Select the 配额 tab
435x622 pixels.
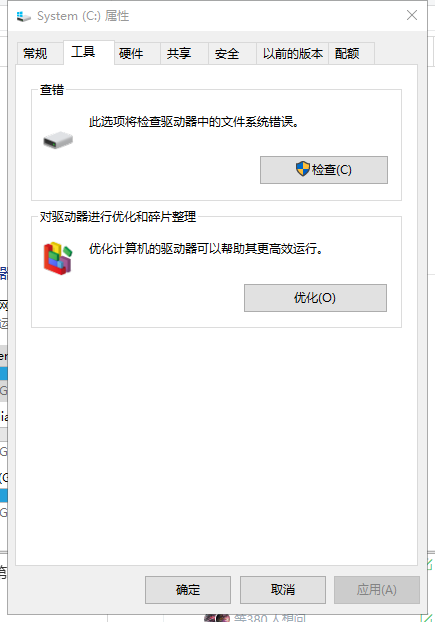click(x=347, y=54)
